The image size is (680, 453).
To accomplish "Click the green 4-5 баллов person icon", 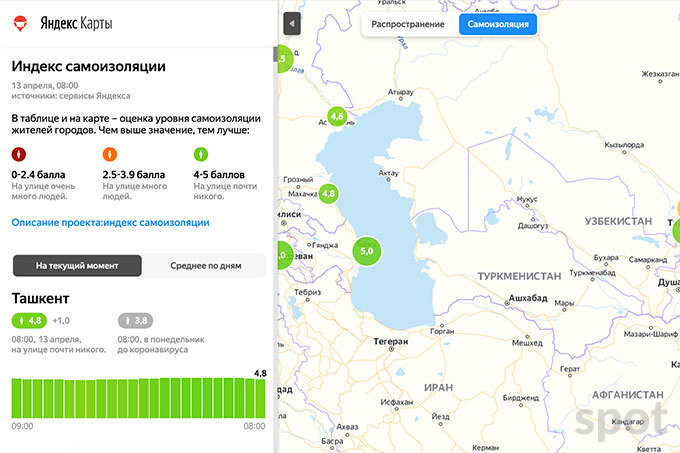I will 201,154.
